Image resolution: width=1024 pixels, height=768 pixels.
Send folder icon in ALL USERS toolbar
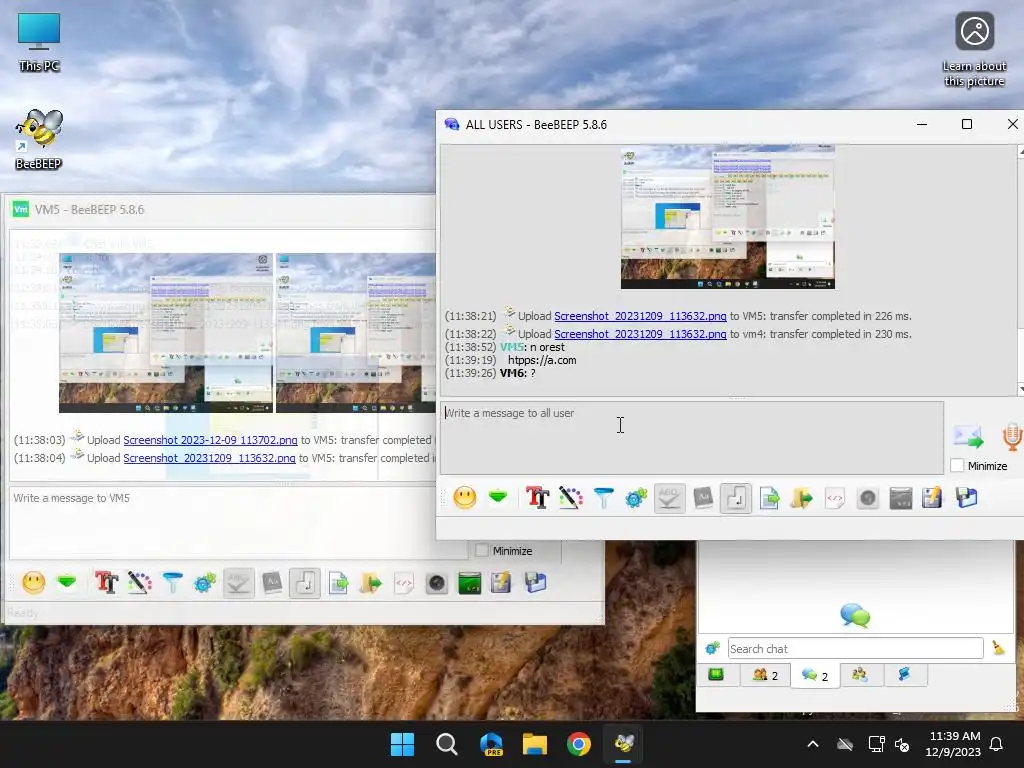(x=802, y=498)
